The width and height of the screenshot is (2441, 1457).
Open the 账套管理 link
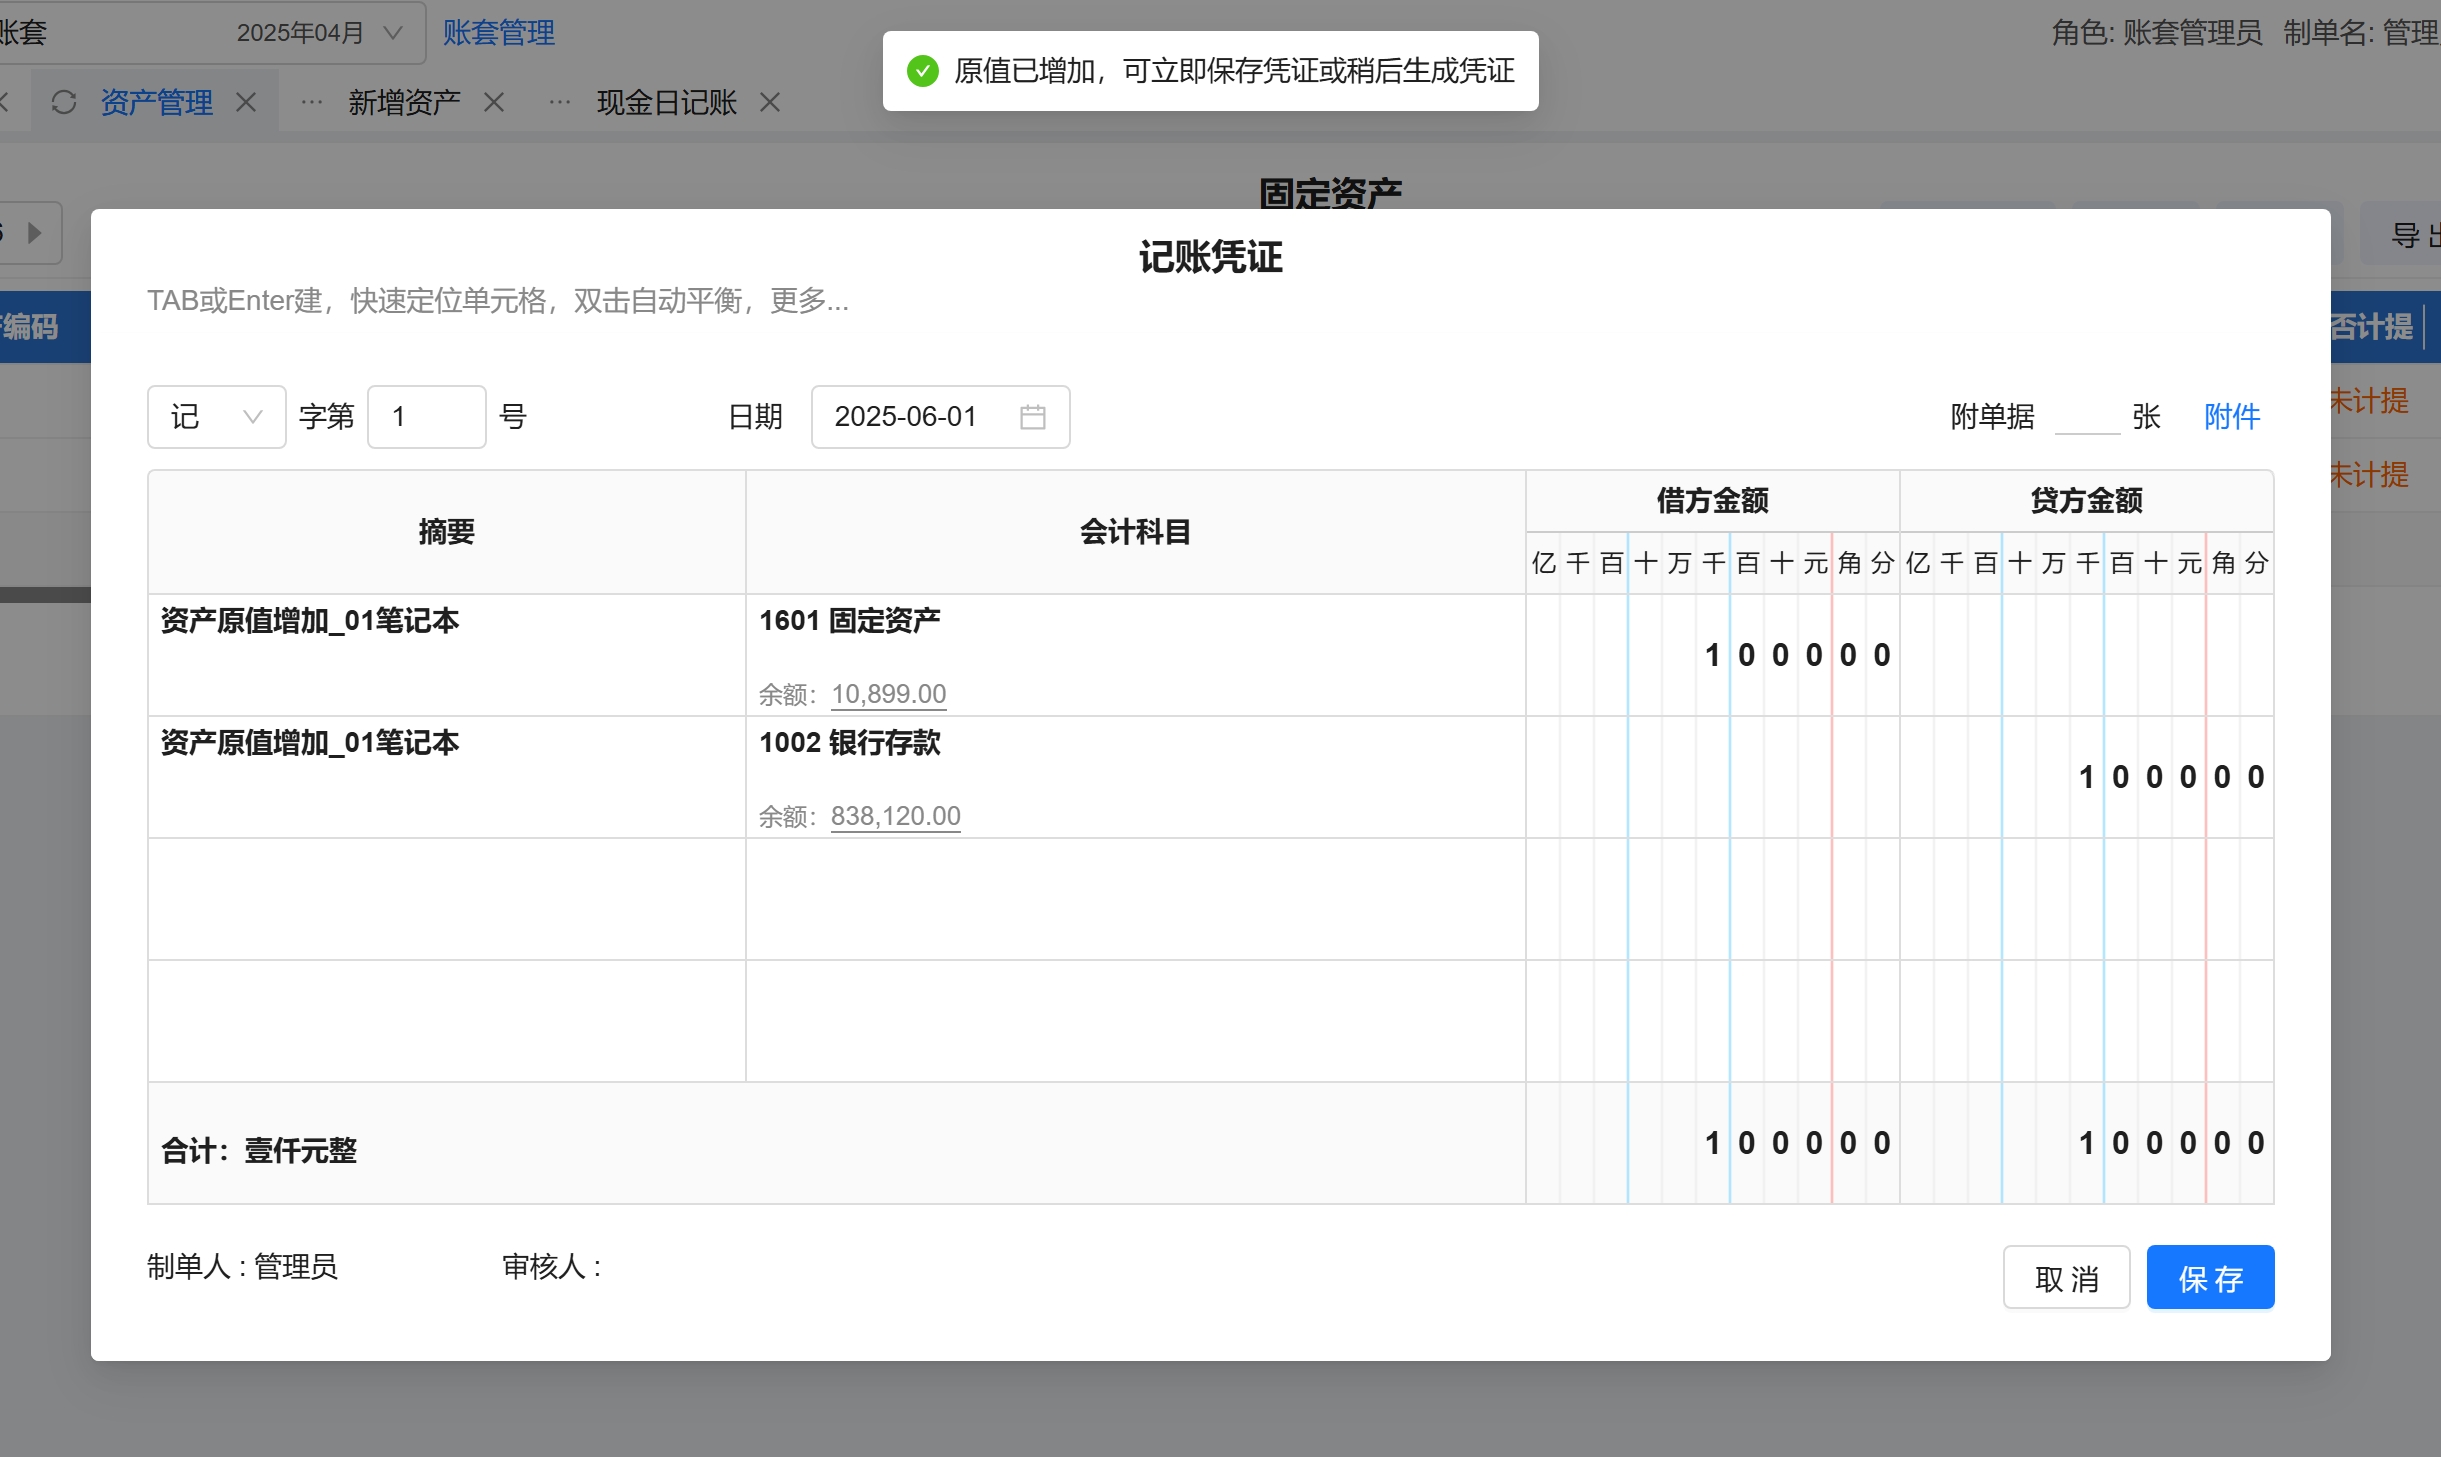498,33
